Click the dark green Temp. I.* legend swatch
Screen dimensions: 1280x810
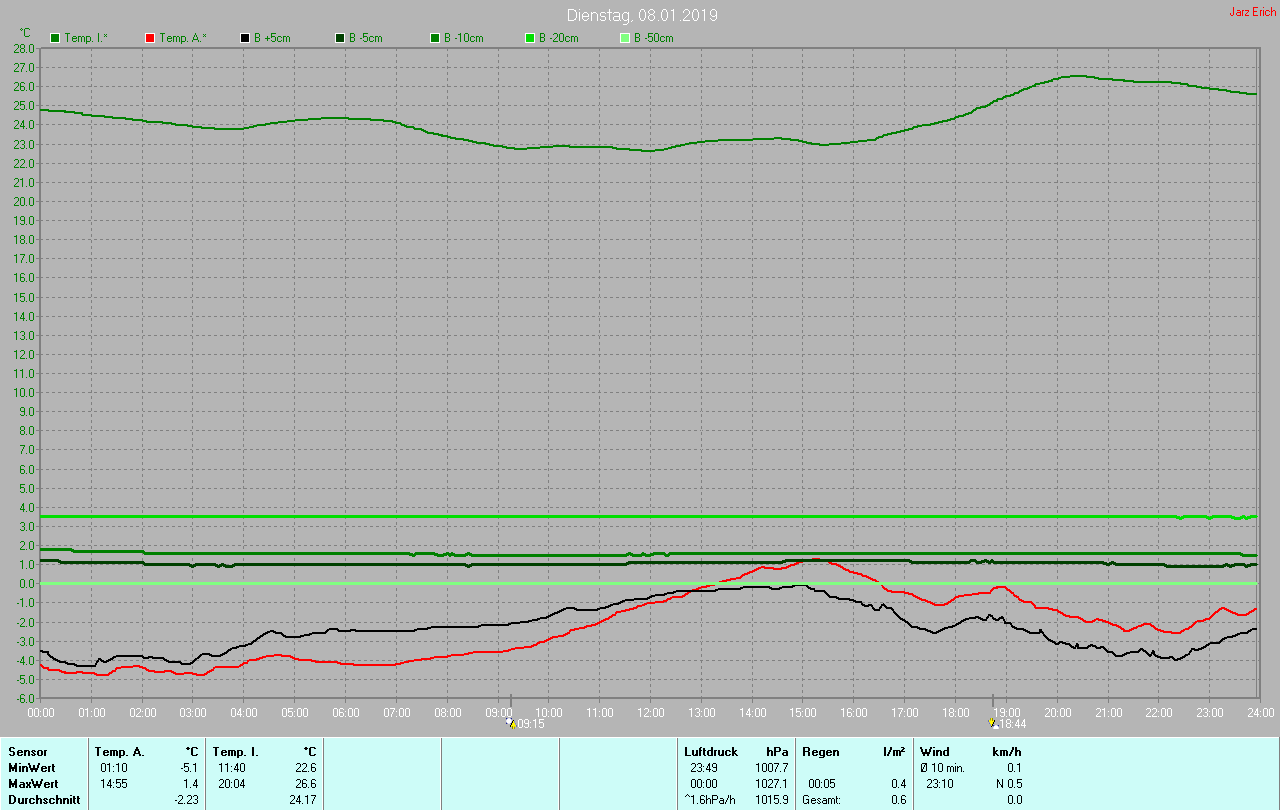[x=54, y=38]
